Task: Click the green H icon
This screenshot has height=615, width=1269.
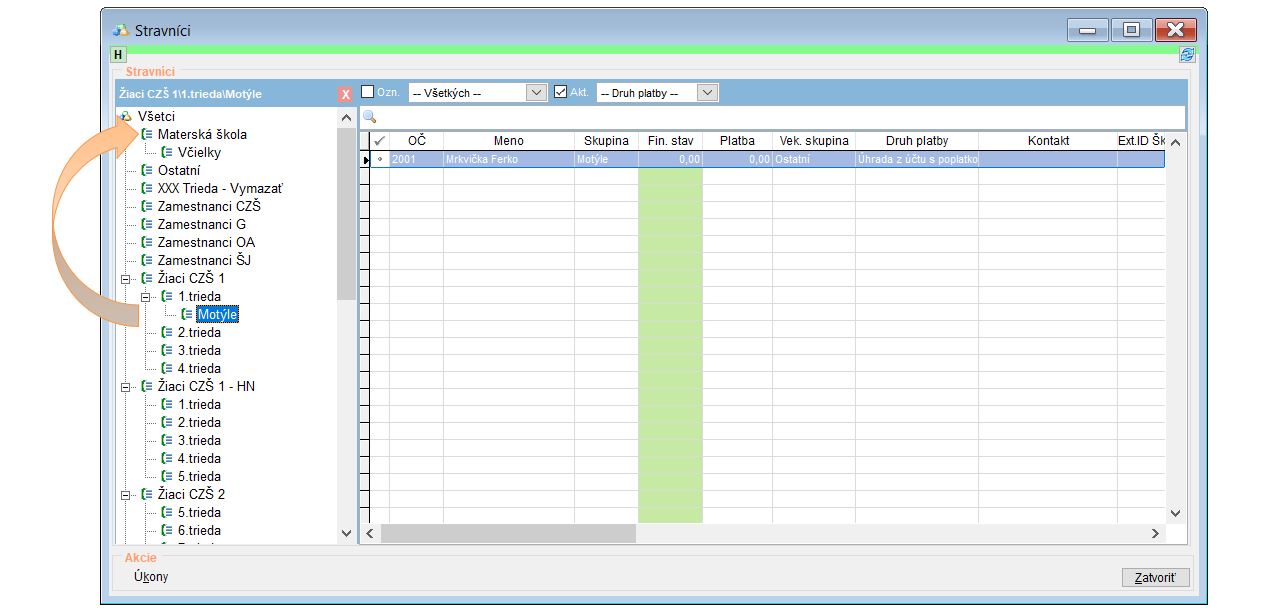Action: coord(119,55)
